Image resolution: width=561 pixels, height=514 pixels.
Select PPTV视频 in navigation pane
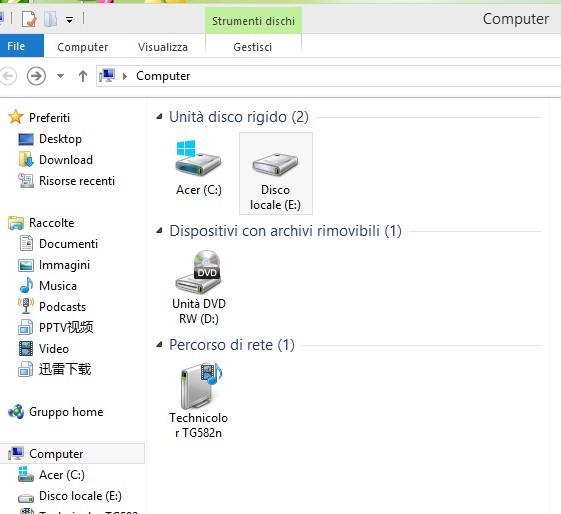[66, 327]
